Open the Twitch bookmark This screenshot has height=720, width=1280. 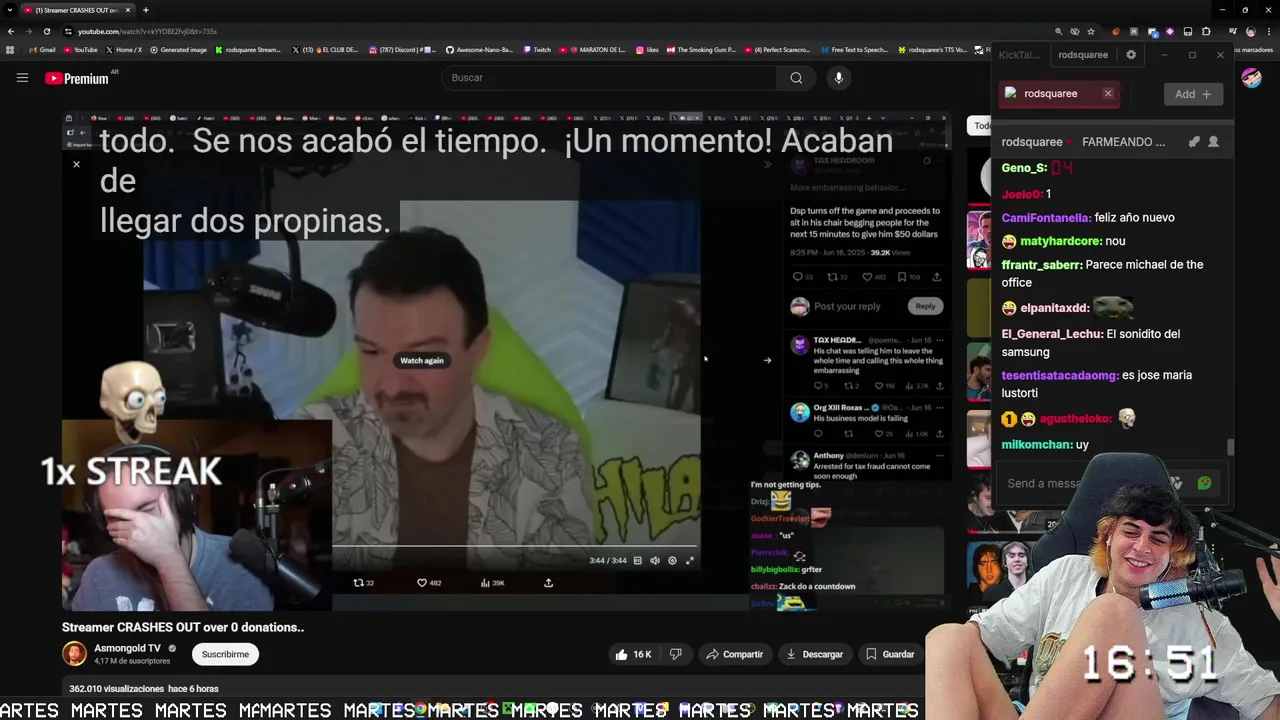[x=537, y=49]
